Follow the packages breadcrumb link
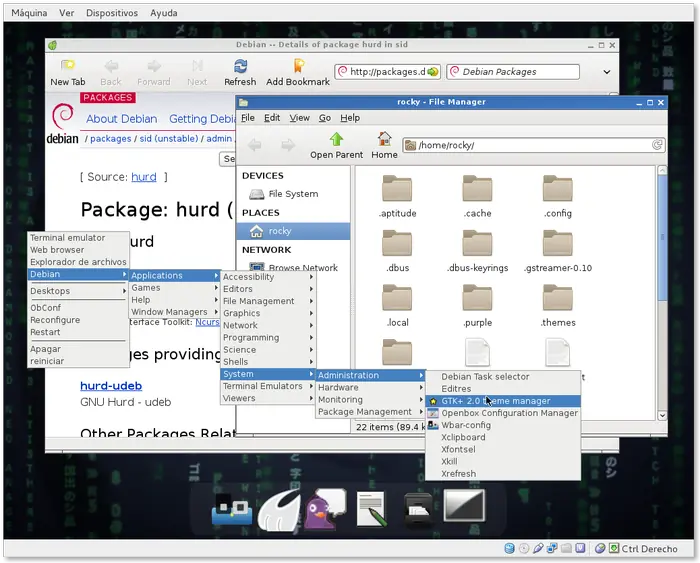The width and height of the screenshot is (700, 563). [111, 138]
